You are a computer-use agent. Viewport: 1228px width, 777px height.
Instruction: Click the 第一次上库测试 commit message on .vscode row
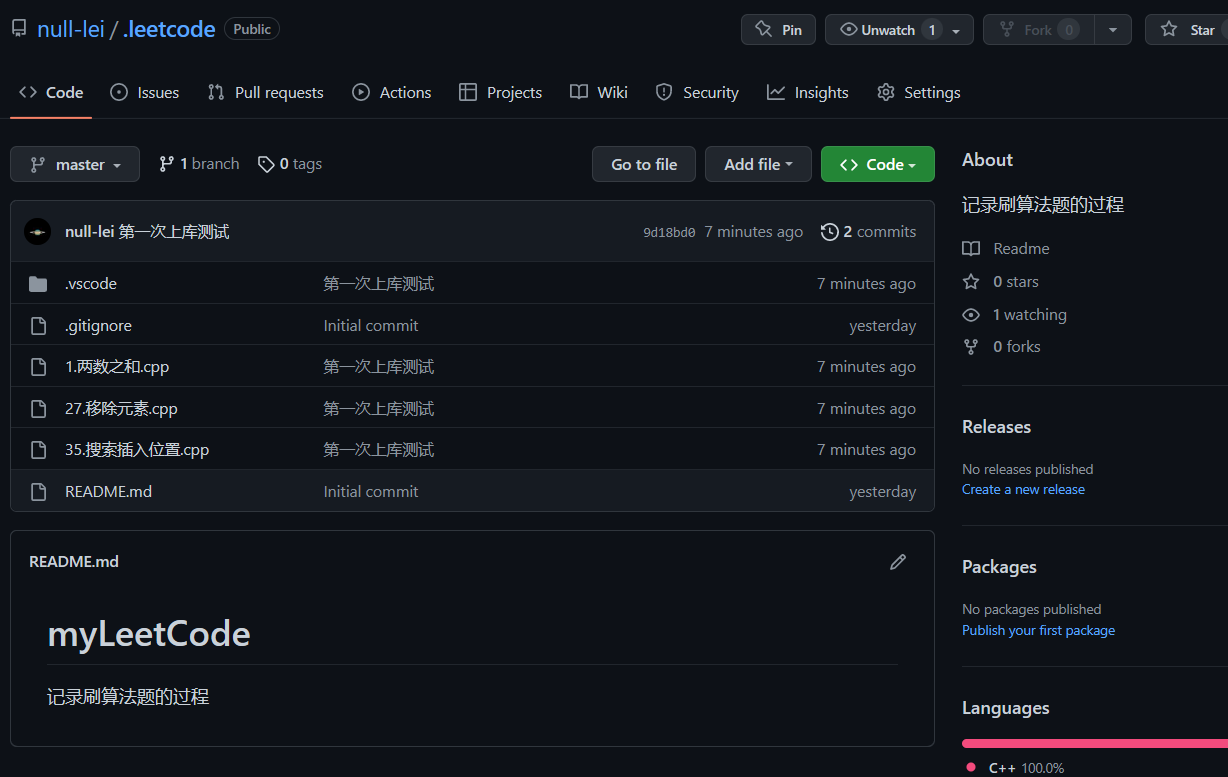379,284
